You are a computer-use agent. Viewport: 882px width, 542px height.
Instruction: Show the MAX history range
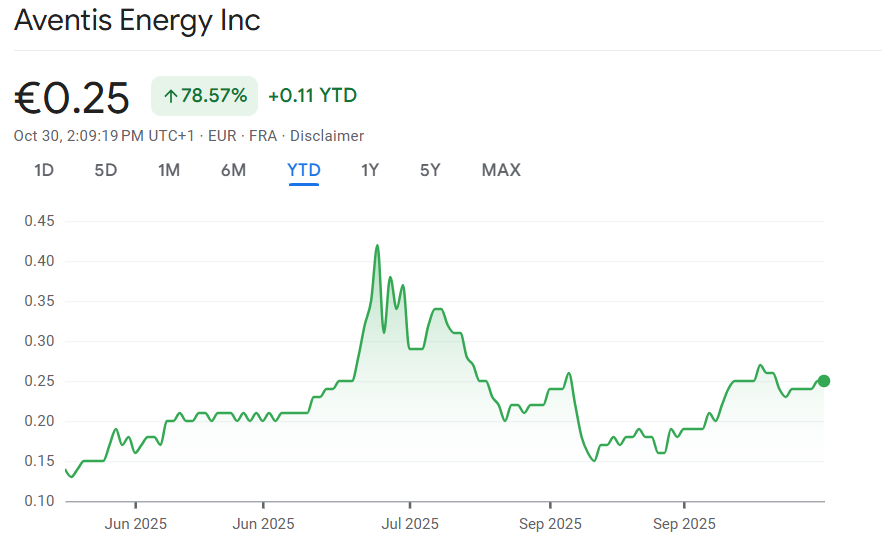click(501, 170)
